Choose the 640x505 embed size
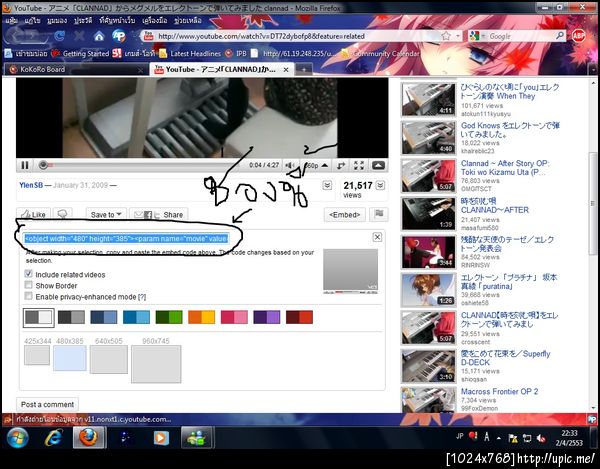 (109, 359)
